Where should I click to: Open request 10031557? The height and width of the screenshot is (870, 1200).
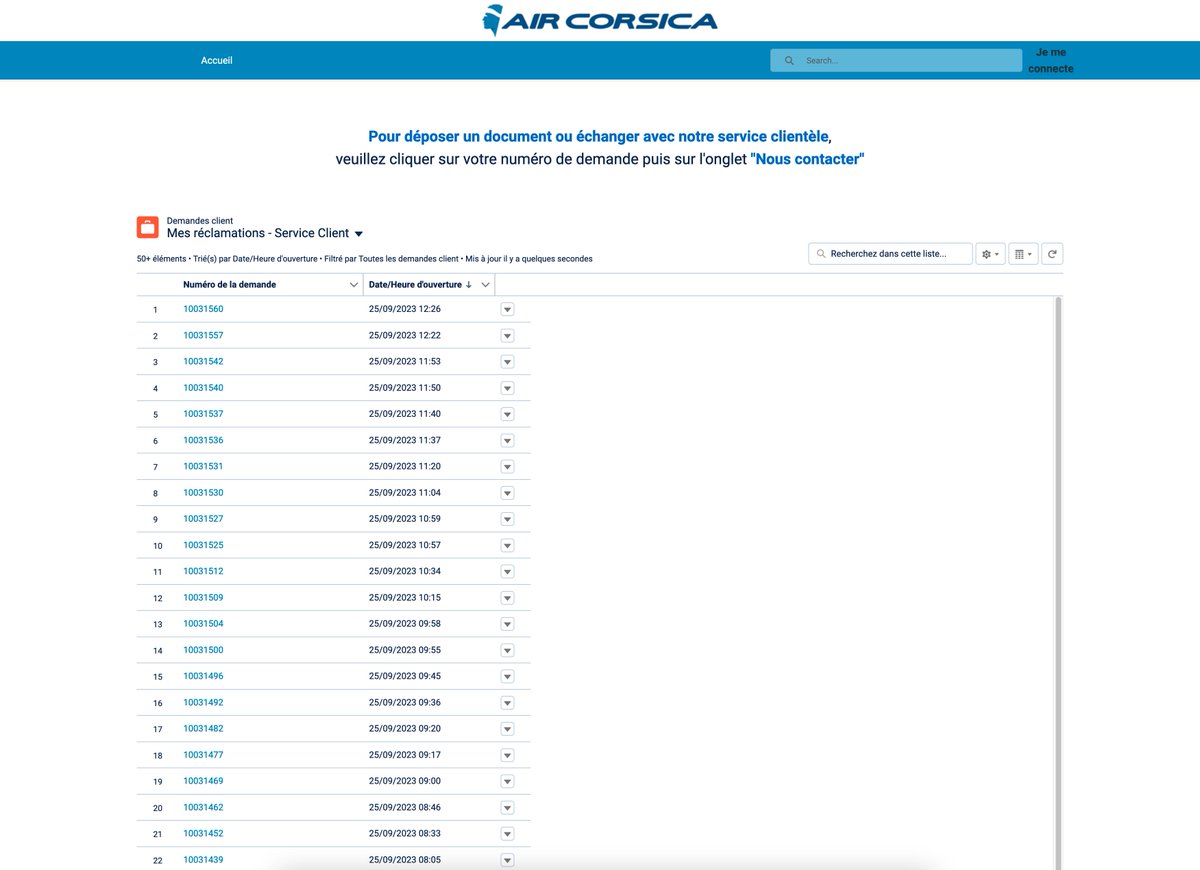click(203, 335)
